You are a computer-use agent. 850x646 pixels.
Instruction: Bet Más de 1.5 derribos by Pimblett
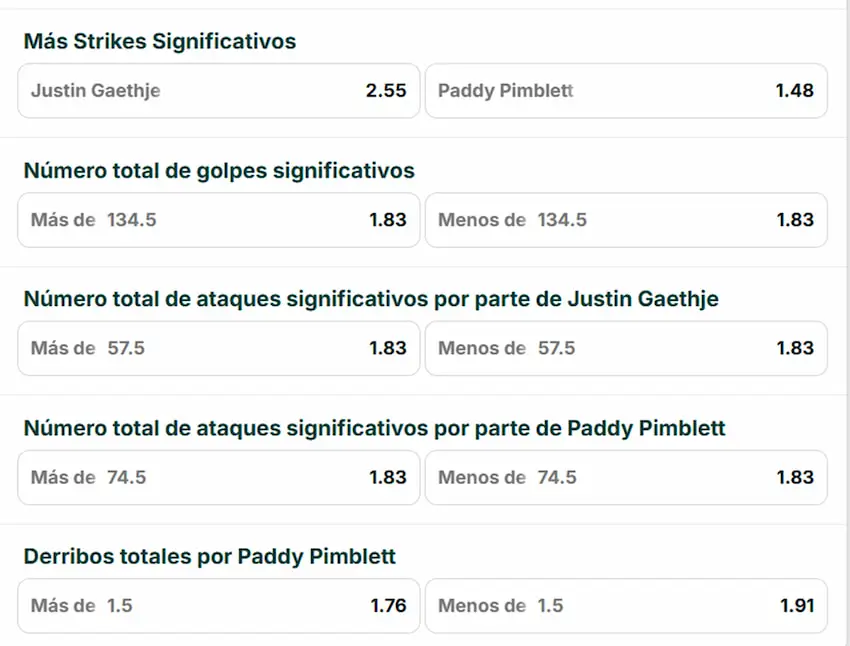(218, 606)
